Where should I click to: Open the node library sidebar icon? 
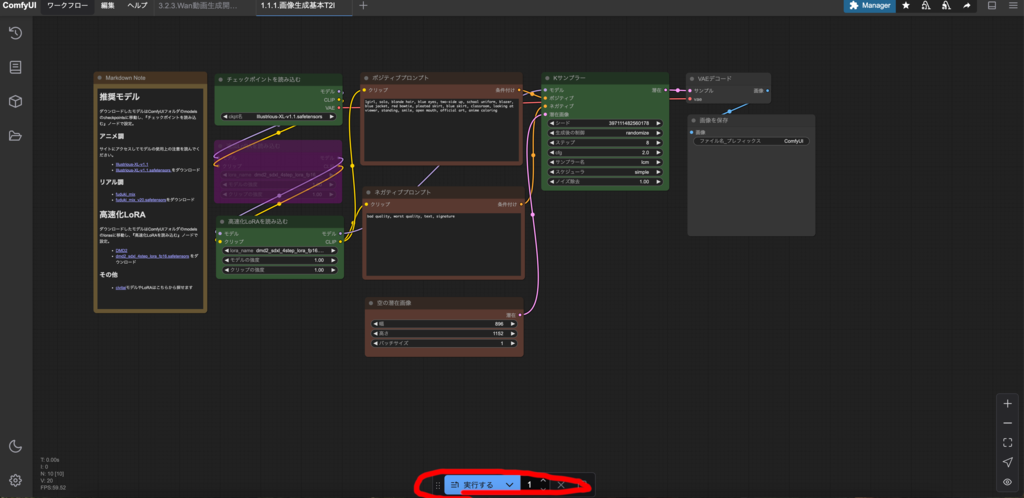tap(15, 67)
